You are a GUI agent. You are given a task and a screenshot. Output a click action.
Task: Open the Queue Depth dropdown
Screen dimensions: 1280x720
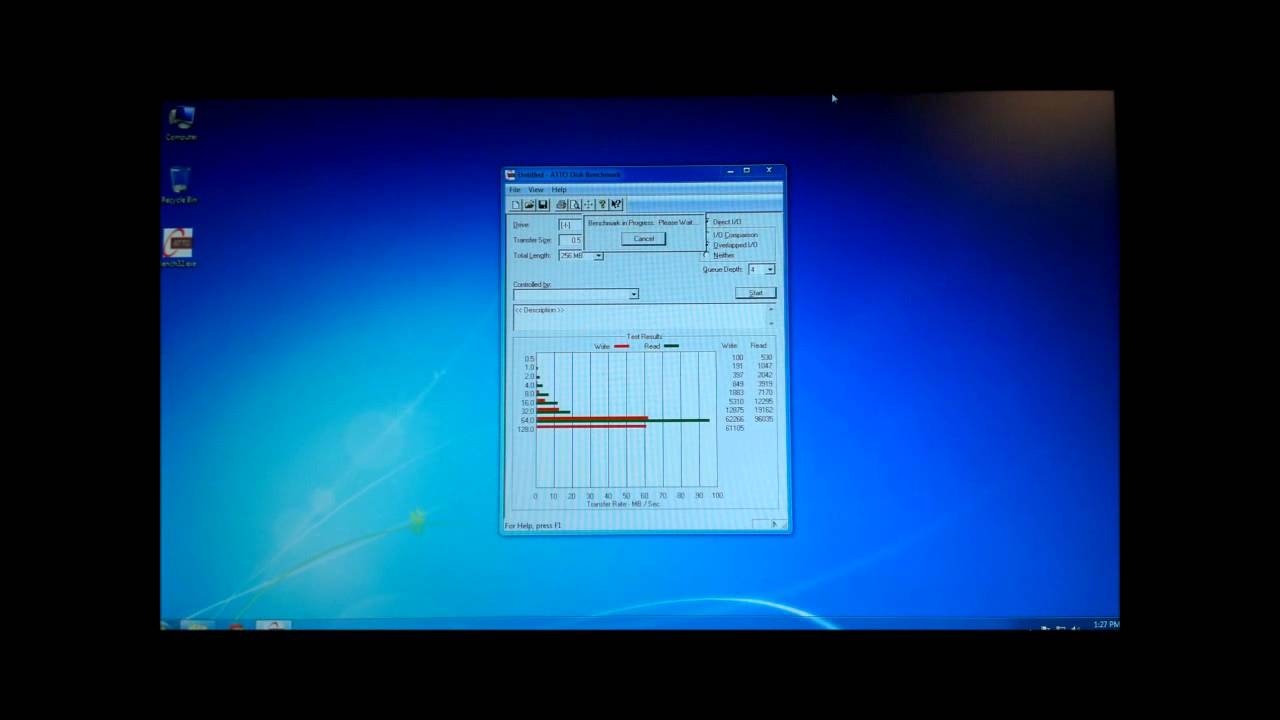click(769, 269)
